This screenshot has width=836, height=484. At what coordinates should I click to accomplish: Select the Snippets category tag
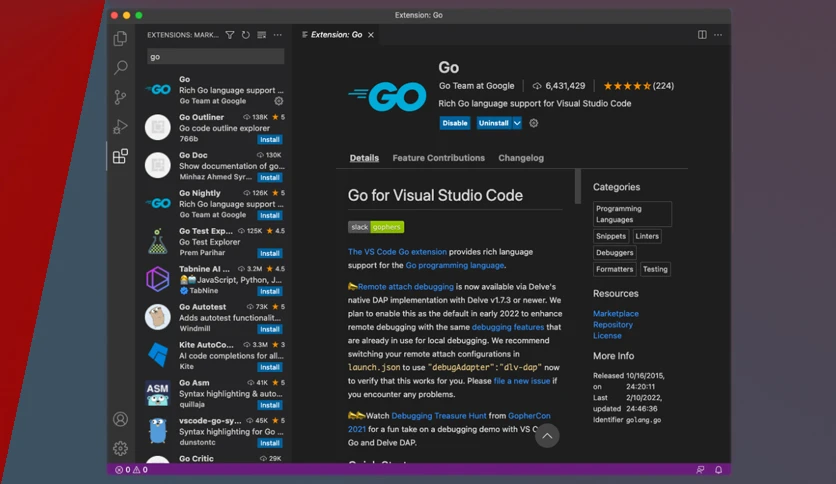pos(611,236)
